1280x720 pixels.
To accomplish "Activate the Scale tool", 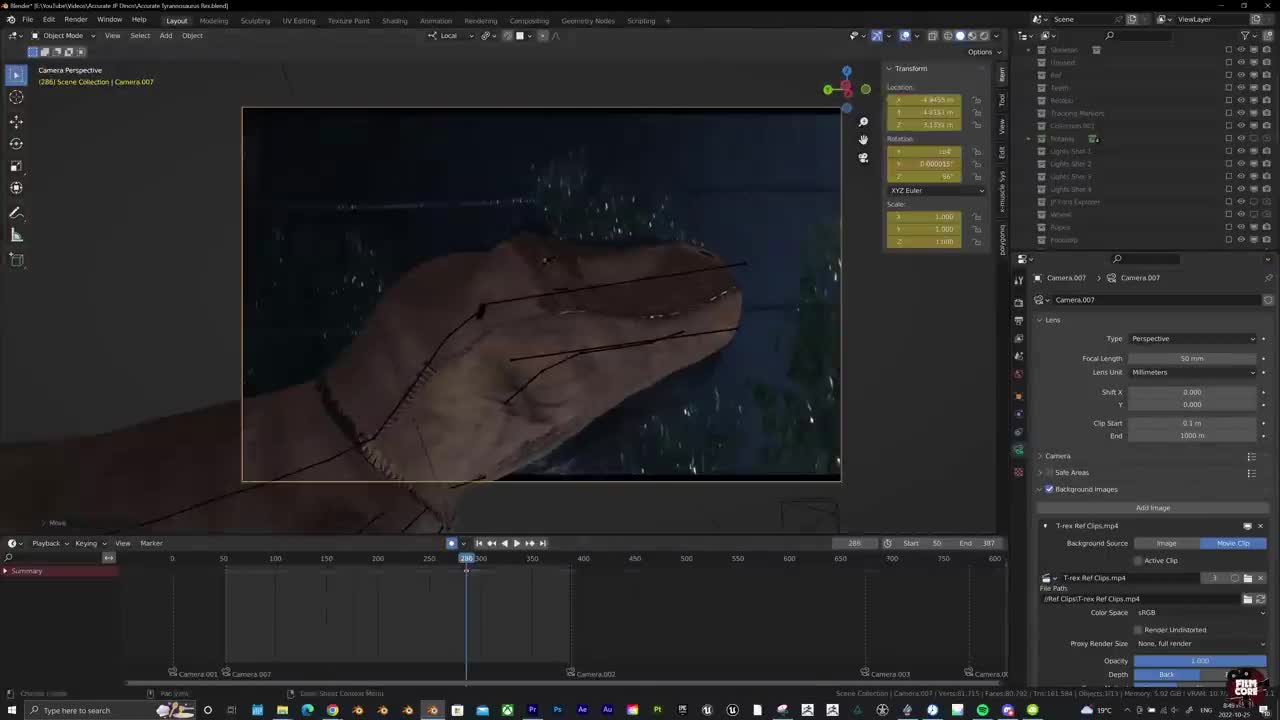I will (16, 165).
